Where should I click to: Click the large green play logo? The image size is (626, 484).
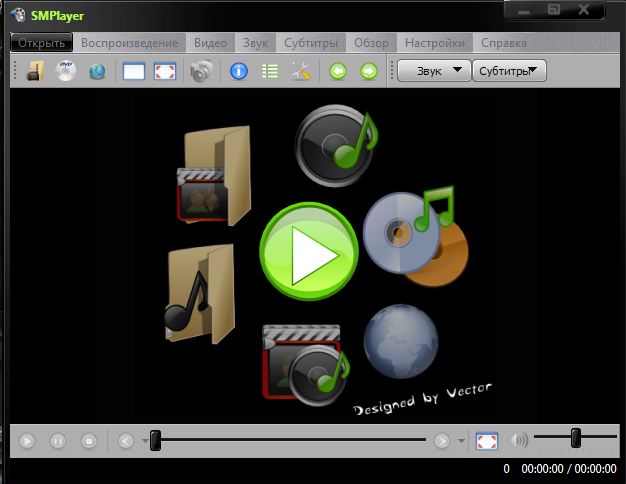point(309,252)
